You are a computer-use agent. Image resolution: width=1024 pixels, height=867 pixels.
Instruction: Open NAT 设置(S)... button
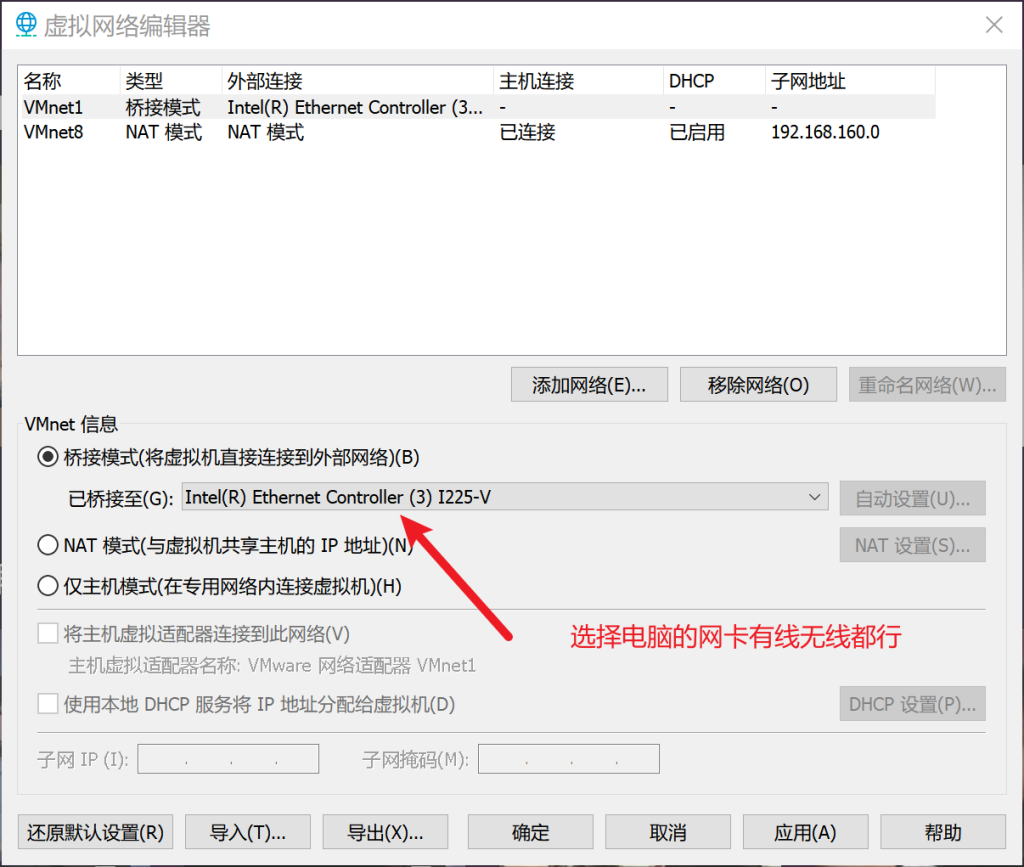pos(912,545)
